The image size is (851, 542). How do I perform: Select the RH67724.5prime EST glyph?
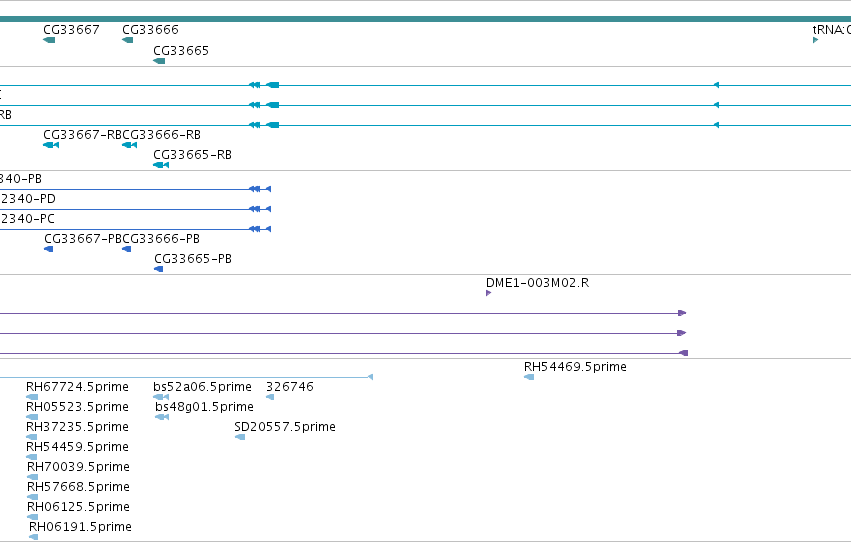[32, 398]
